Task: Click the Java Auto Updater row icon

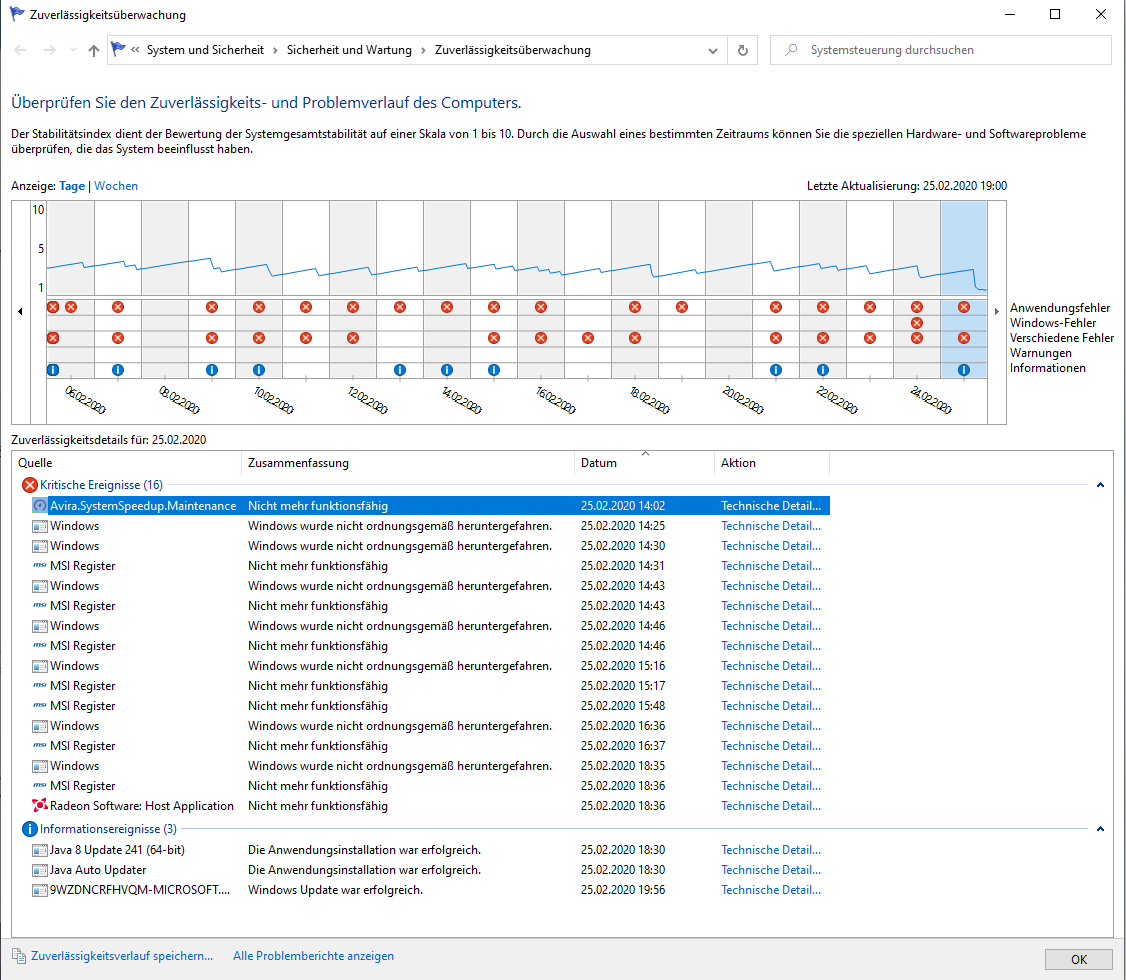Action: 40,870
